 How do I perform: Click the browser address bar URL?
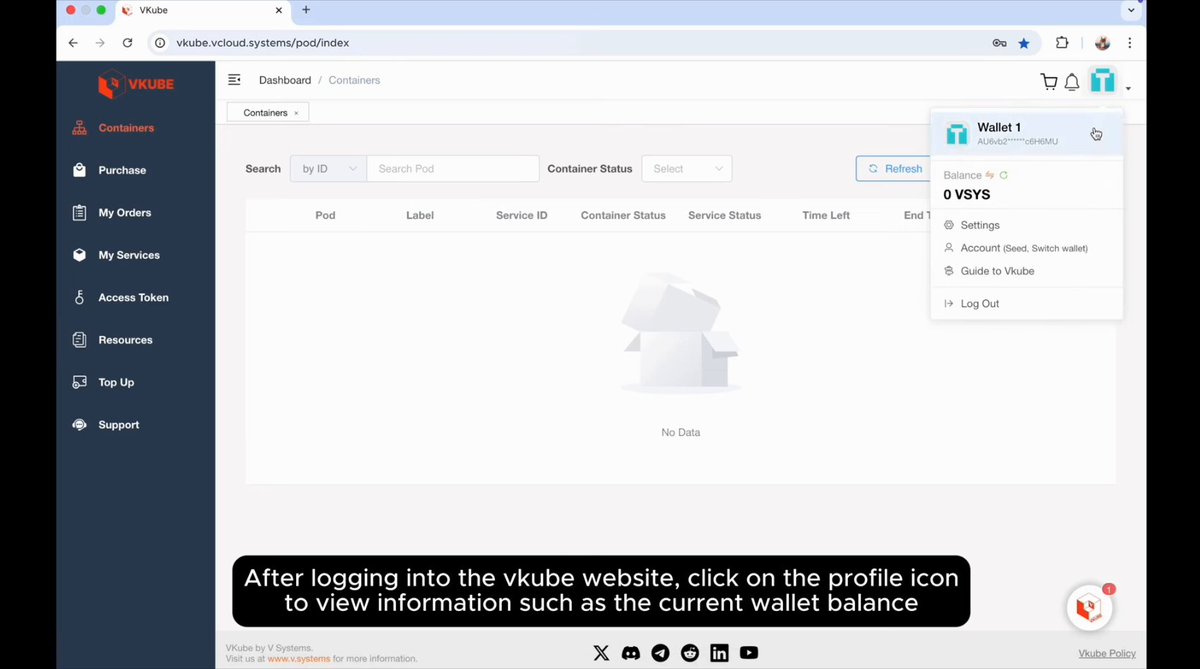pyautogui.click(x=263, y=43)
